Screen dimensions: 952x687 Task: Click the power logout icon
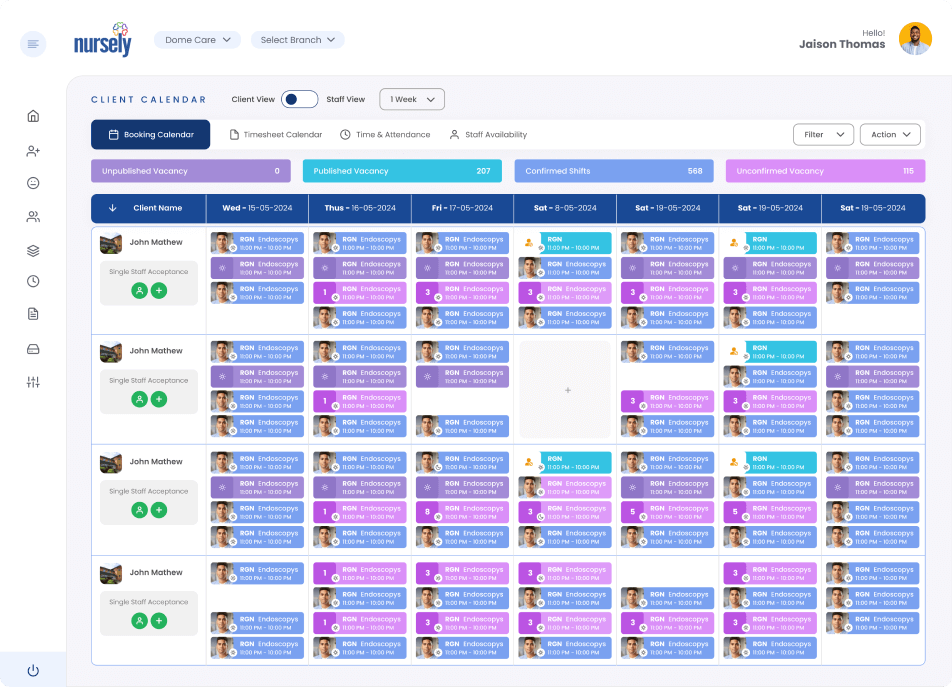point(33,670)
